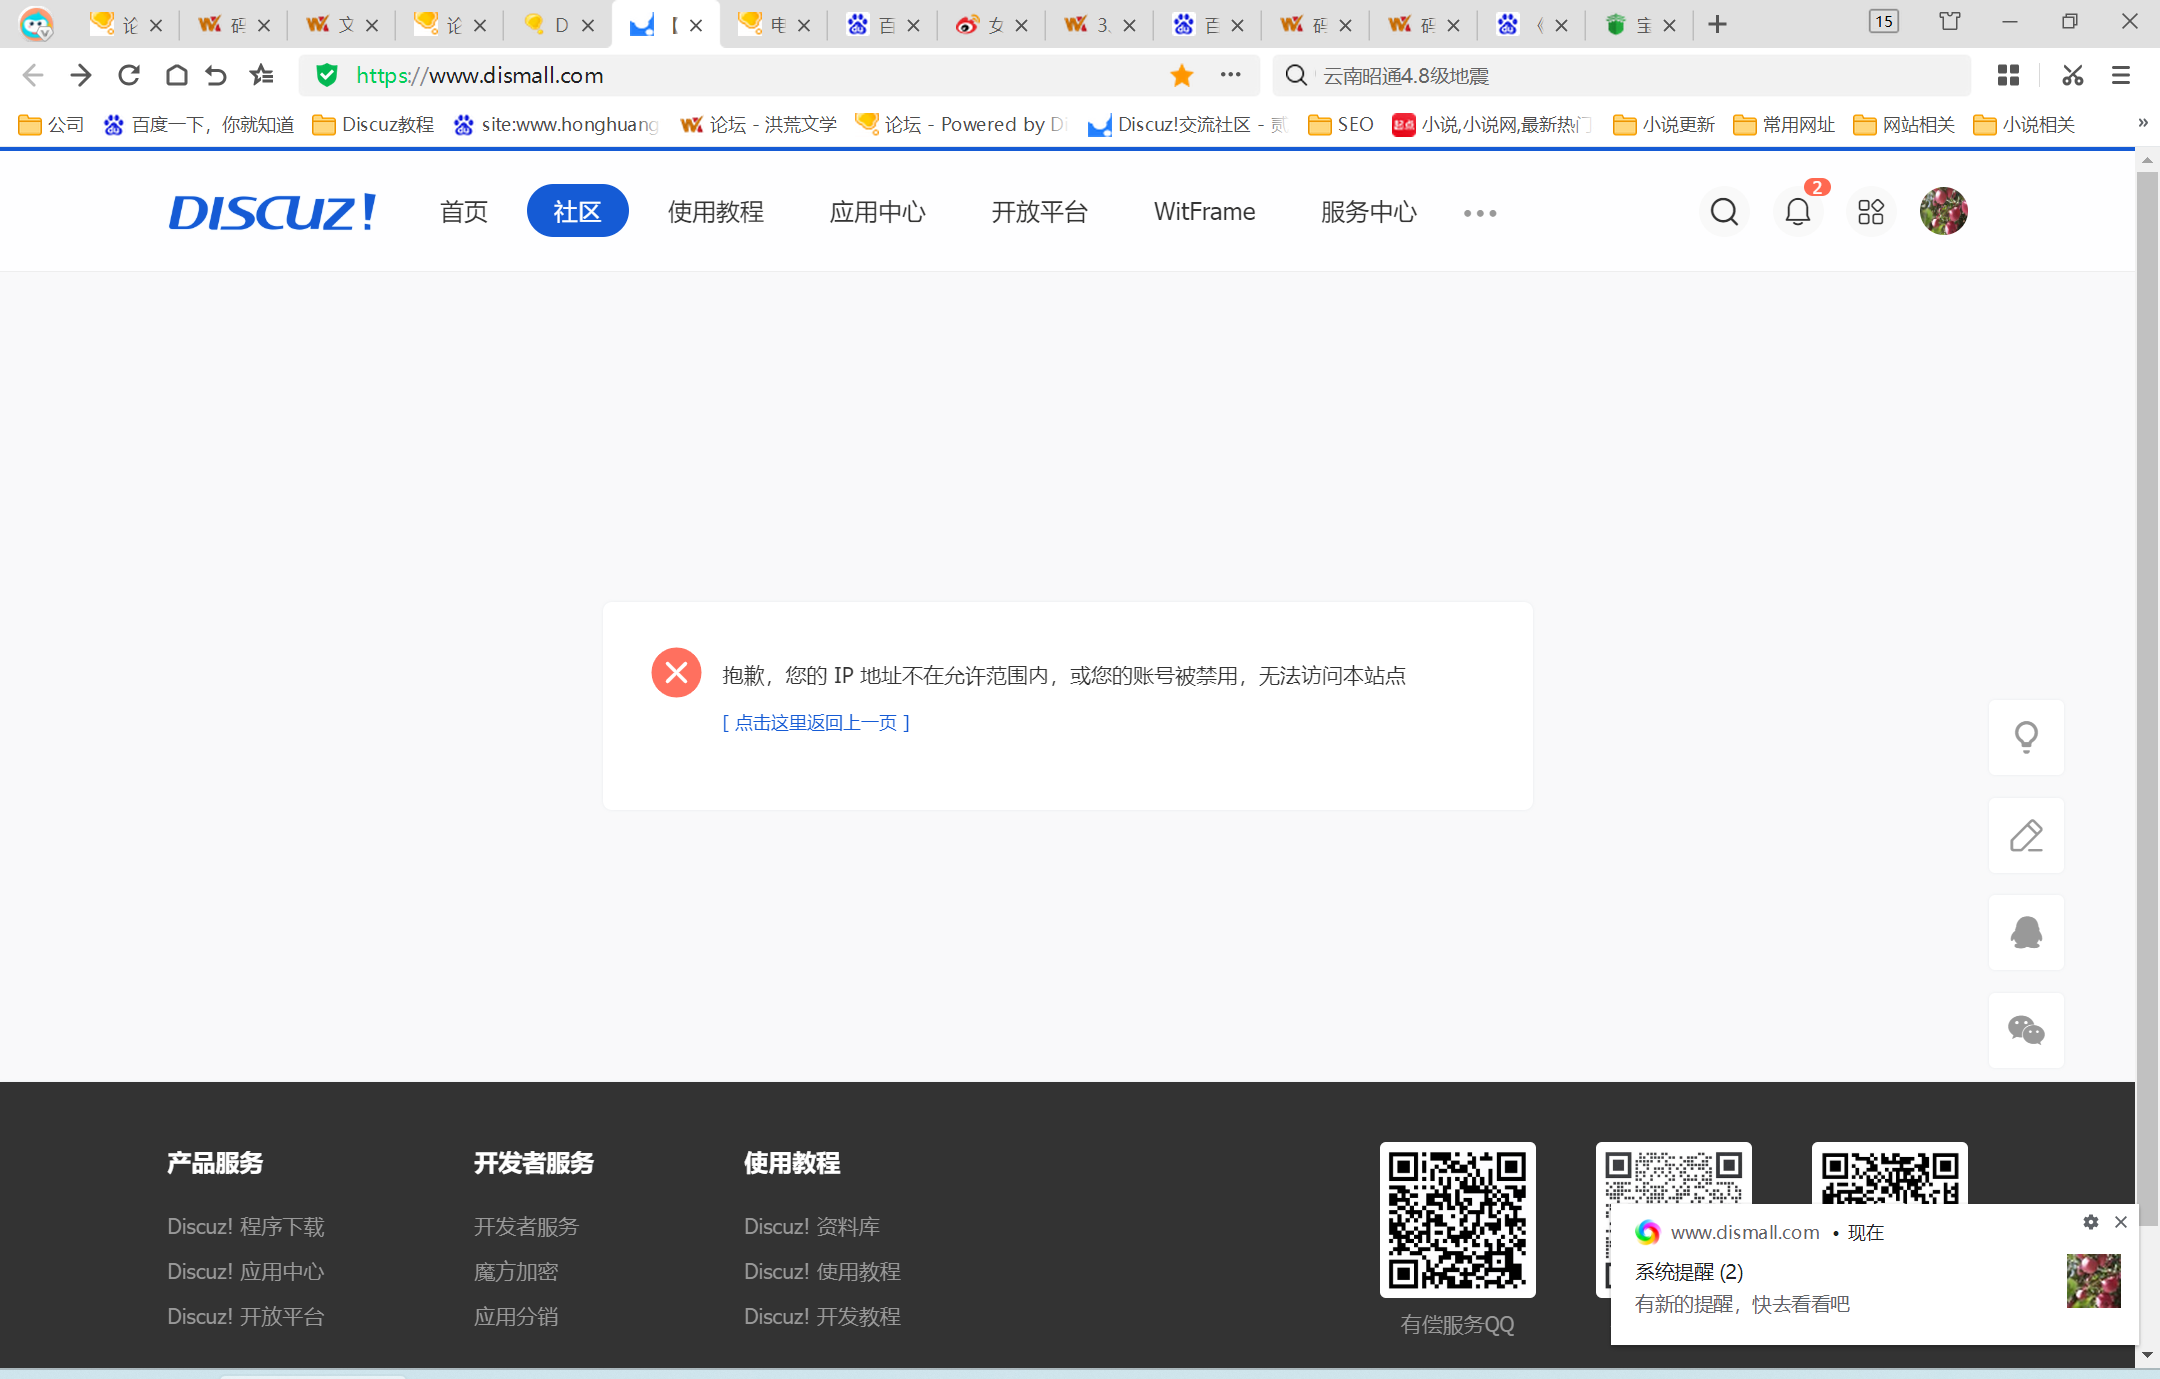2160x1379 pixels.
Task: Expand the bookmarks bar overflow chevron
Action: pyautogui.click(x=2142, y=123)
